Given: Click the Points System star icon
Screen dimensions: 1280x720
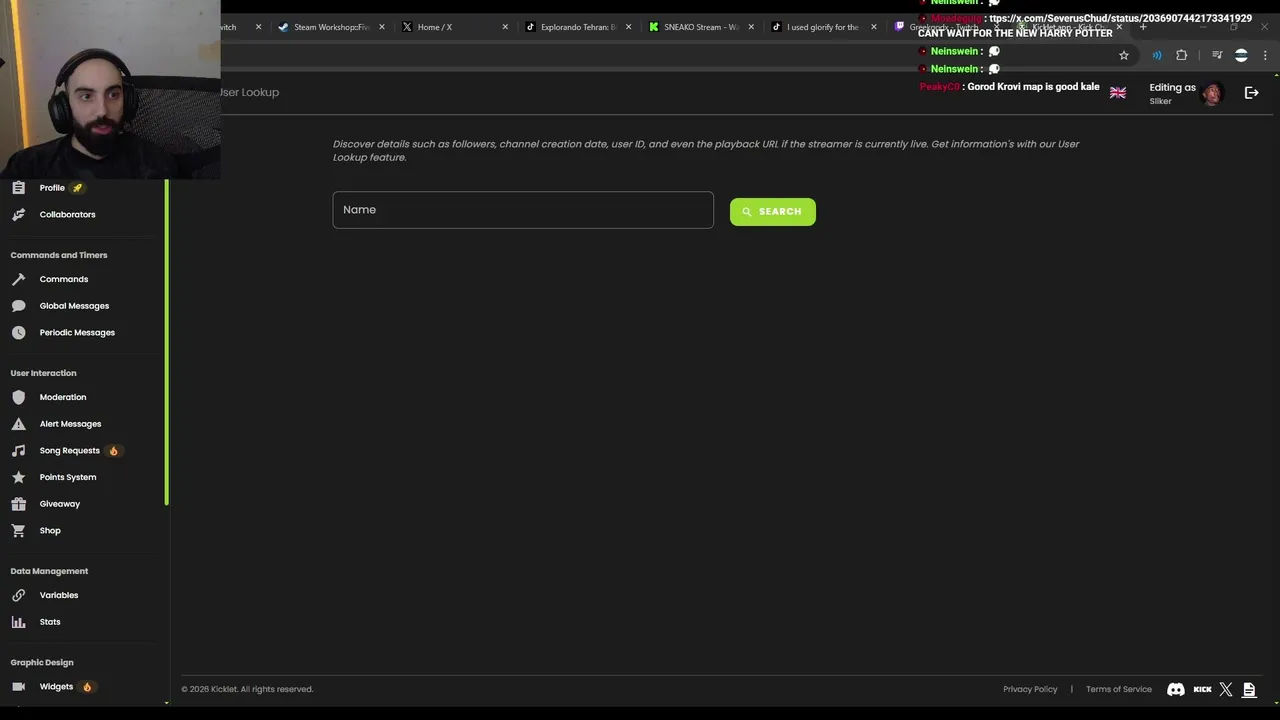Looking at the screenshot, I should tap(18, 477).
